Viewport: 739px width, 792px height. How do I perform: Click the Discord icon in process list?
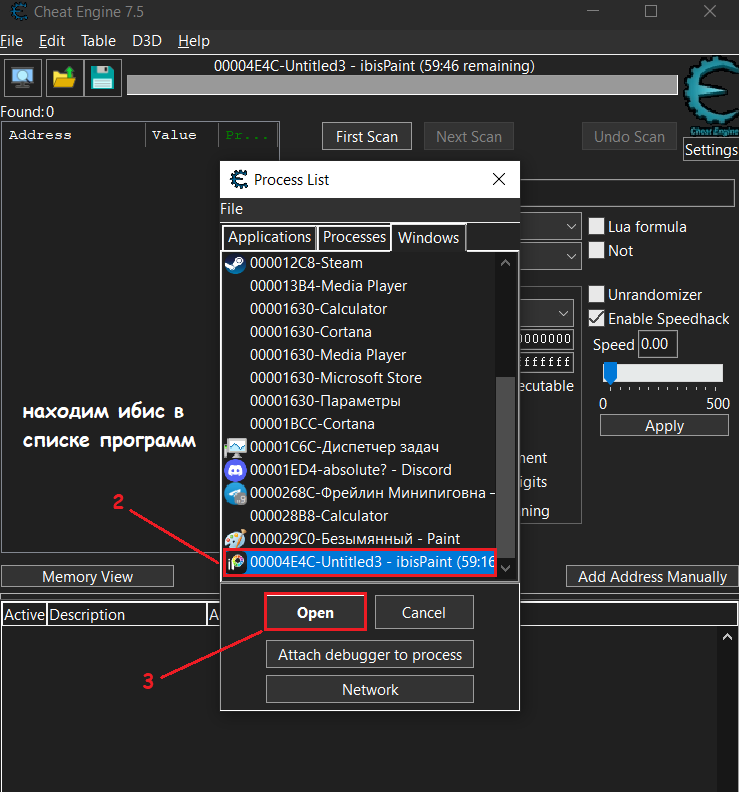[x=235, y=470]
